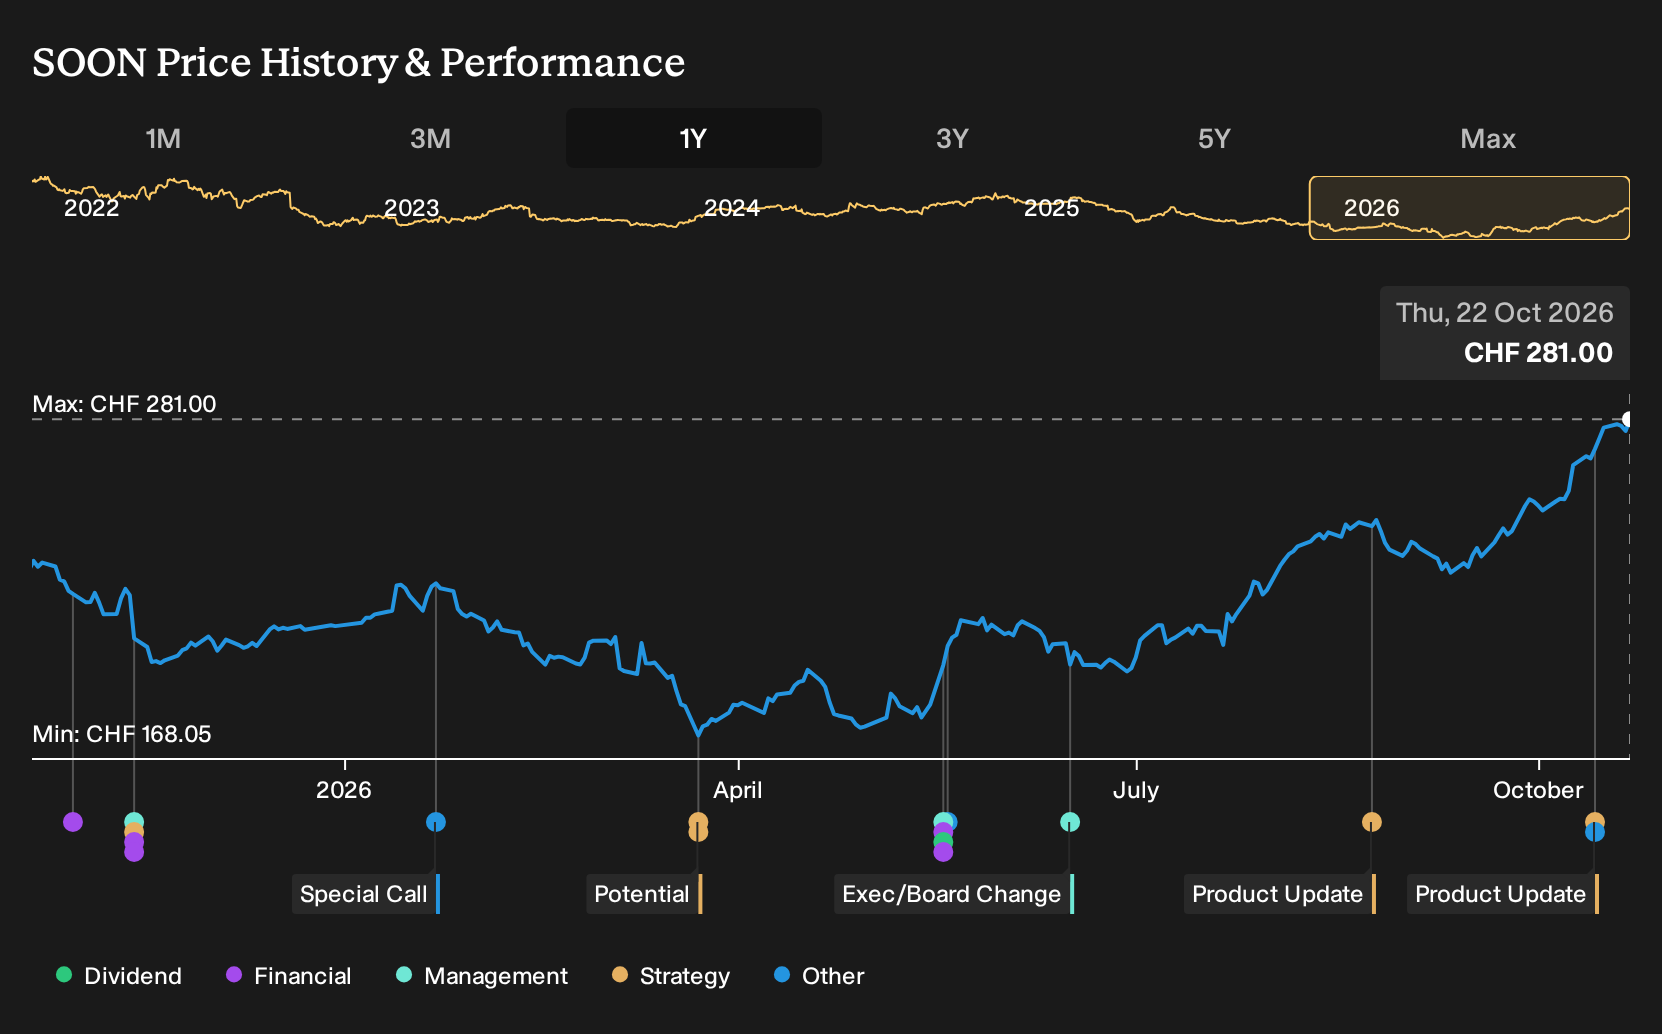The image size is (1662, 1034).
Task: Toggle the Other legend filter
Action: click(819, 976)
